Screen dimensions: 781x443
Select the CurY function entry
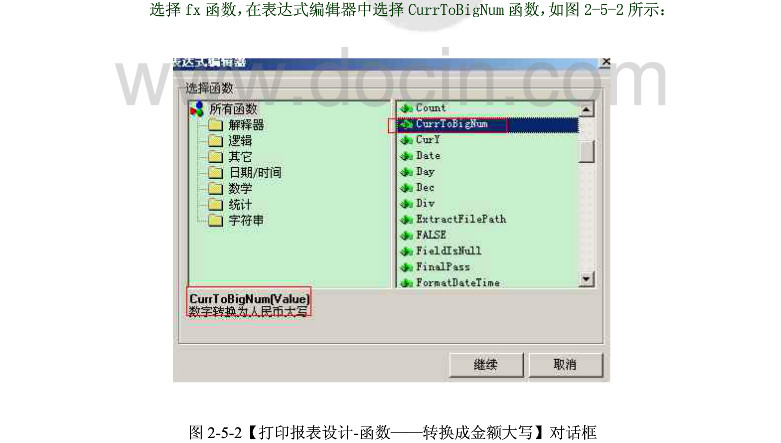pos(428,140)
